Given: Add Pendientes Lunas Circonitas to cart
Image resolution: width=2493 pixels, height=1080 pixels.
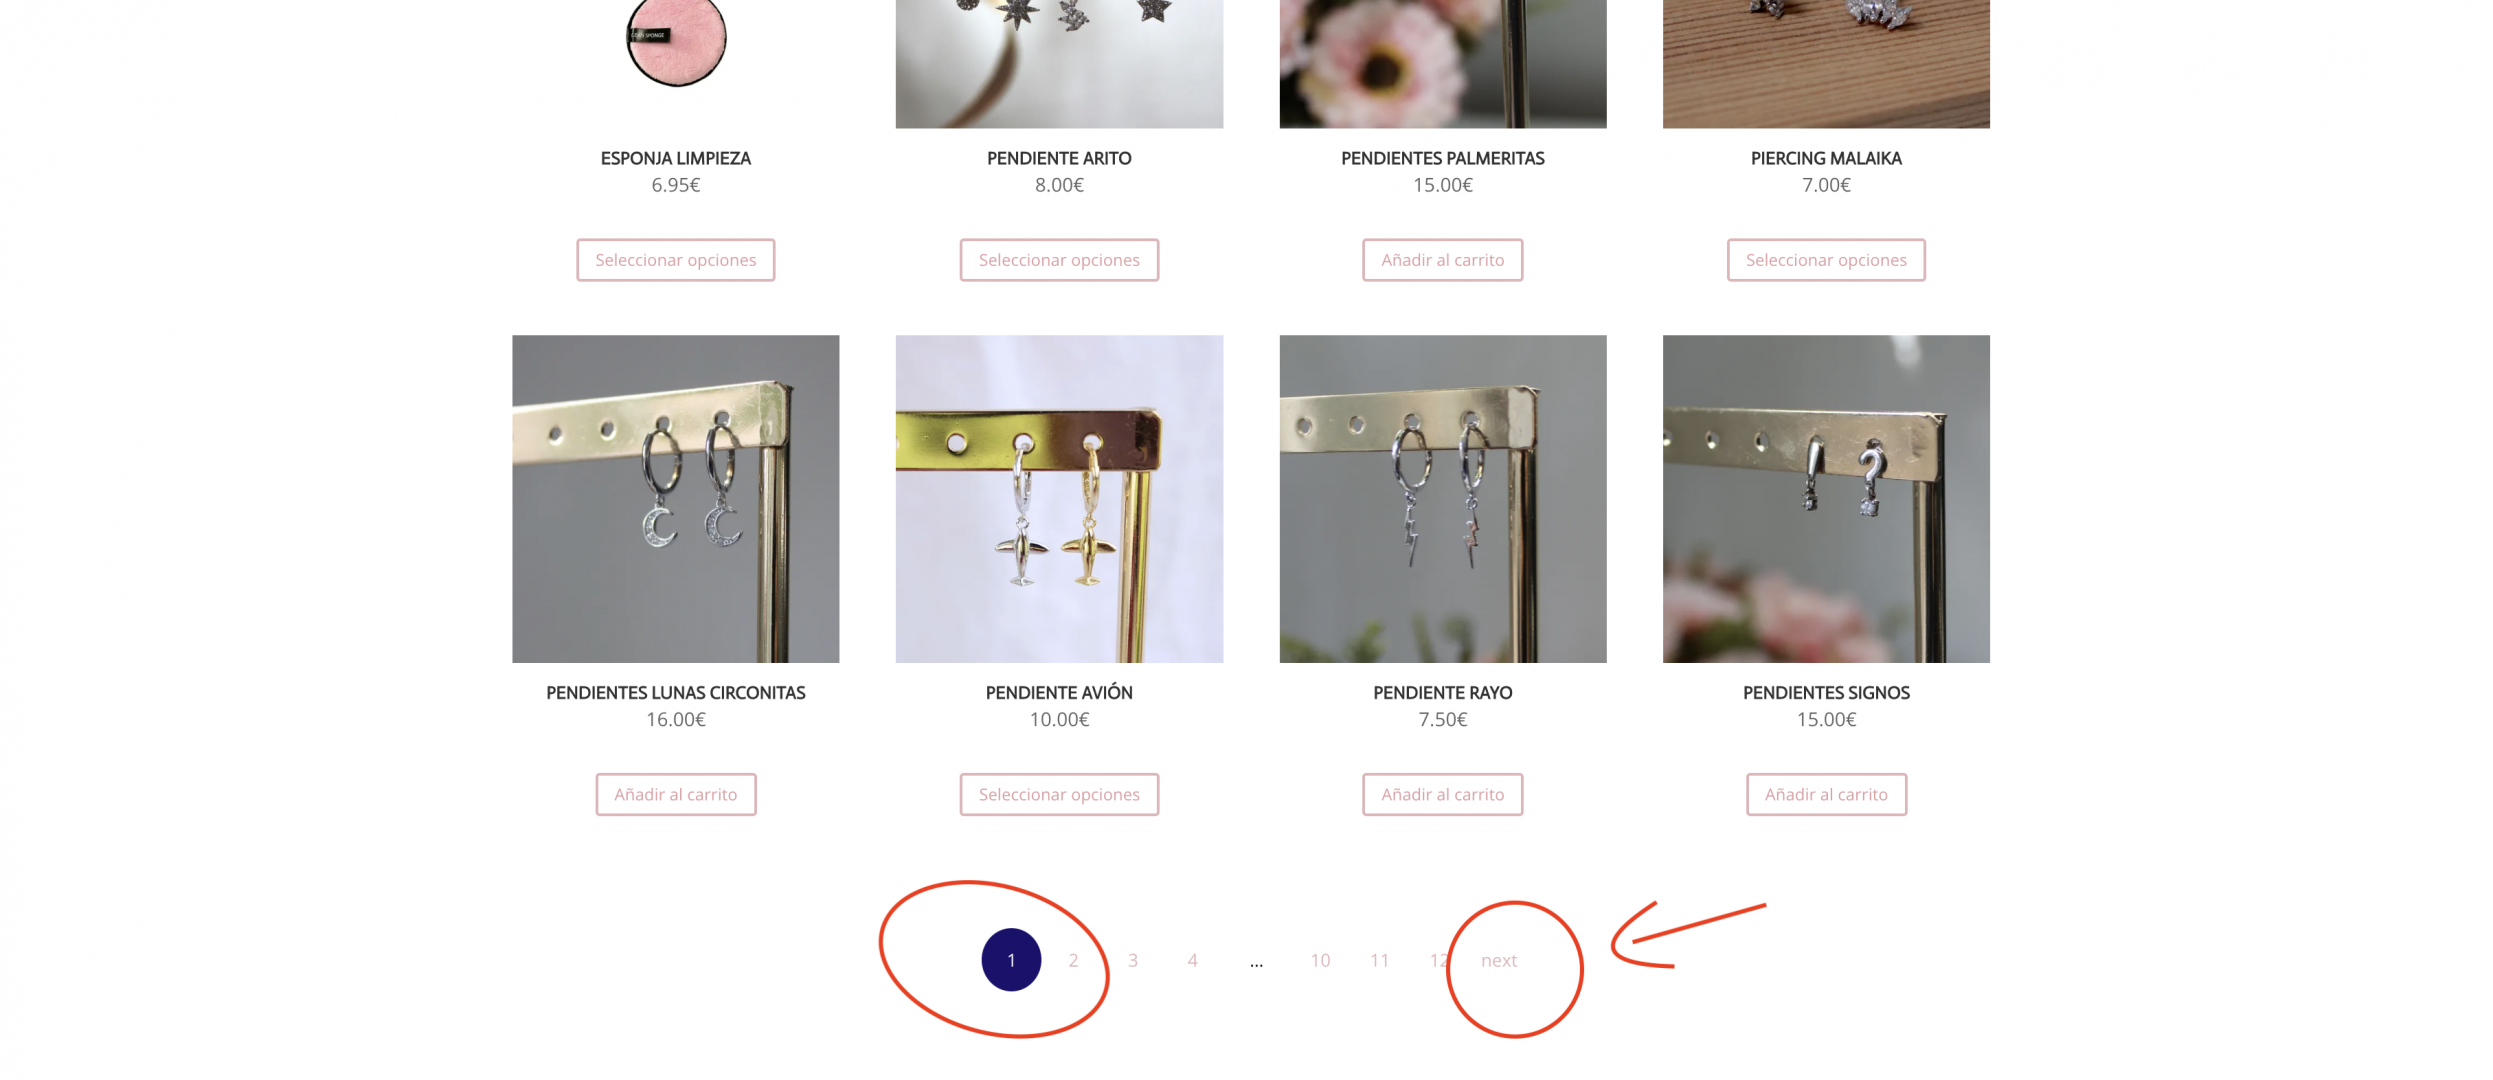Looking at the screenshot, I should (675, 794).
